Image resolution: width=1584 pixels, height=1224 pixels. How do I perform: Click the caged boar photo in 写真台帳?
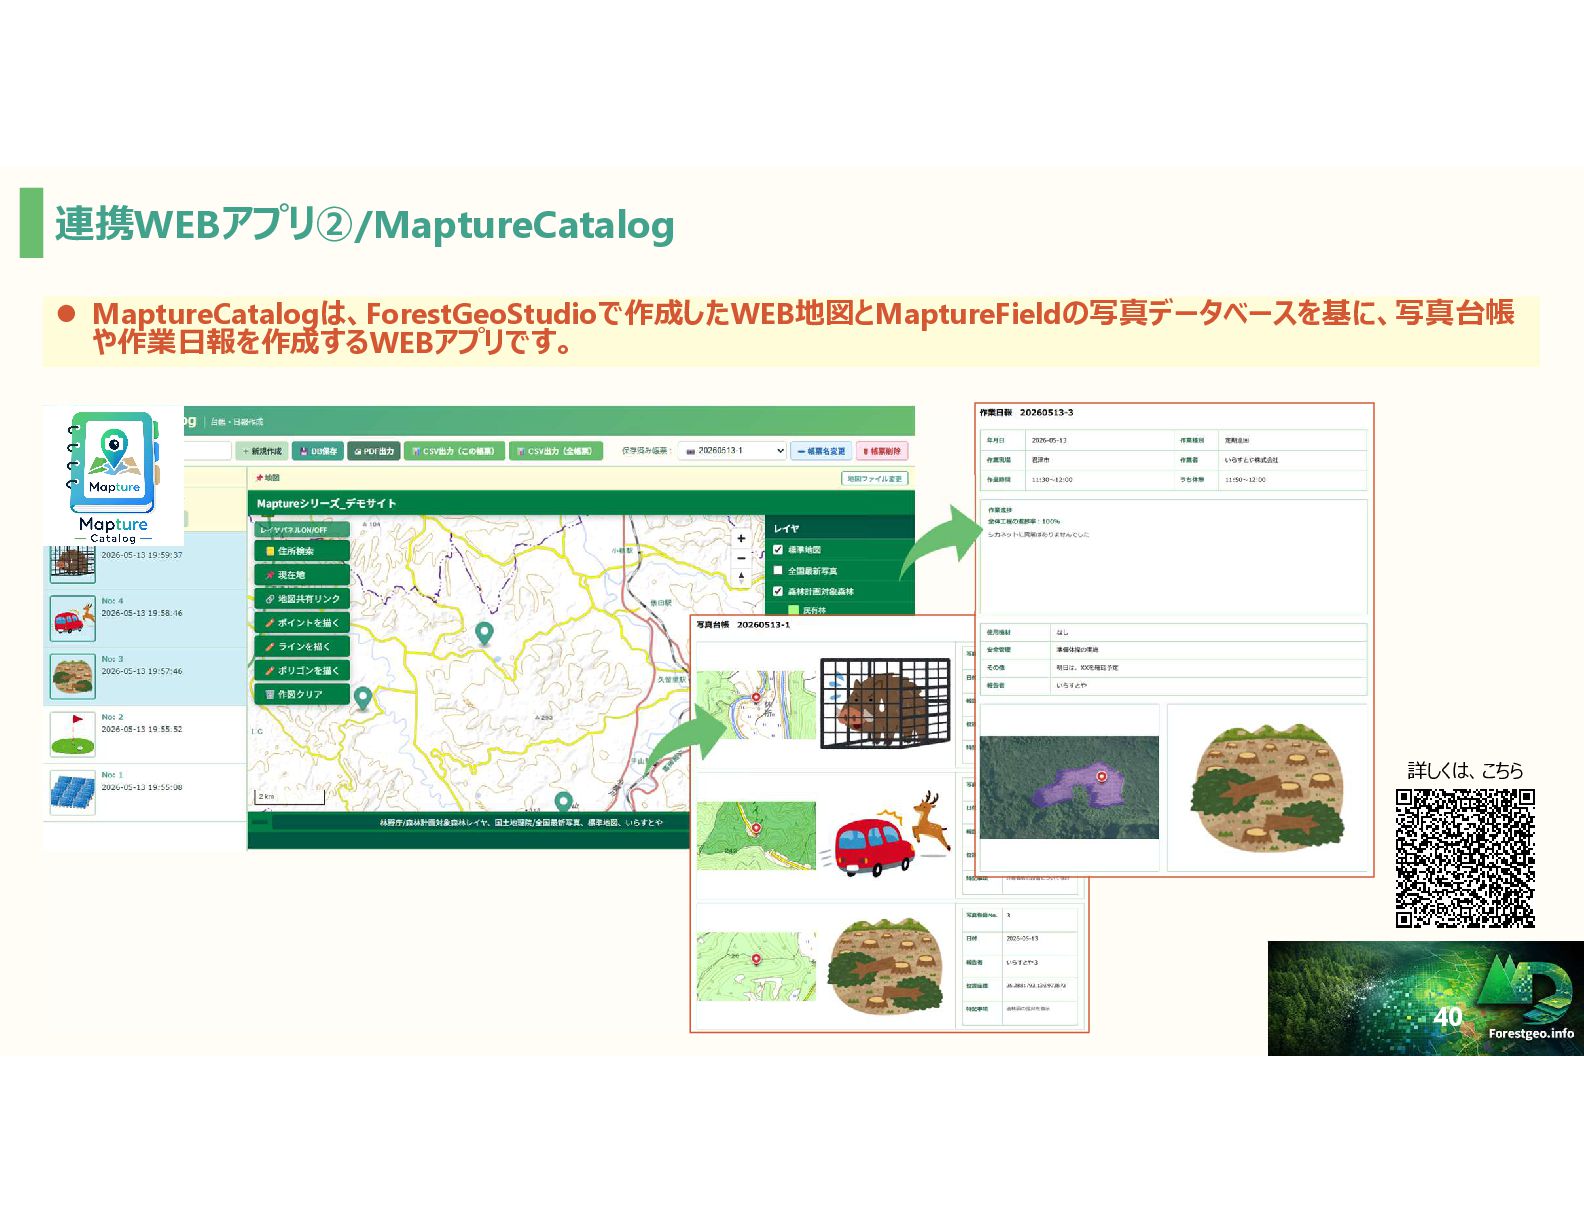tap(885, 703)
